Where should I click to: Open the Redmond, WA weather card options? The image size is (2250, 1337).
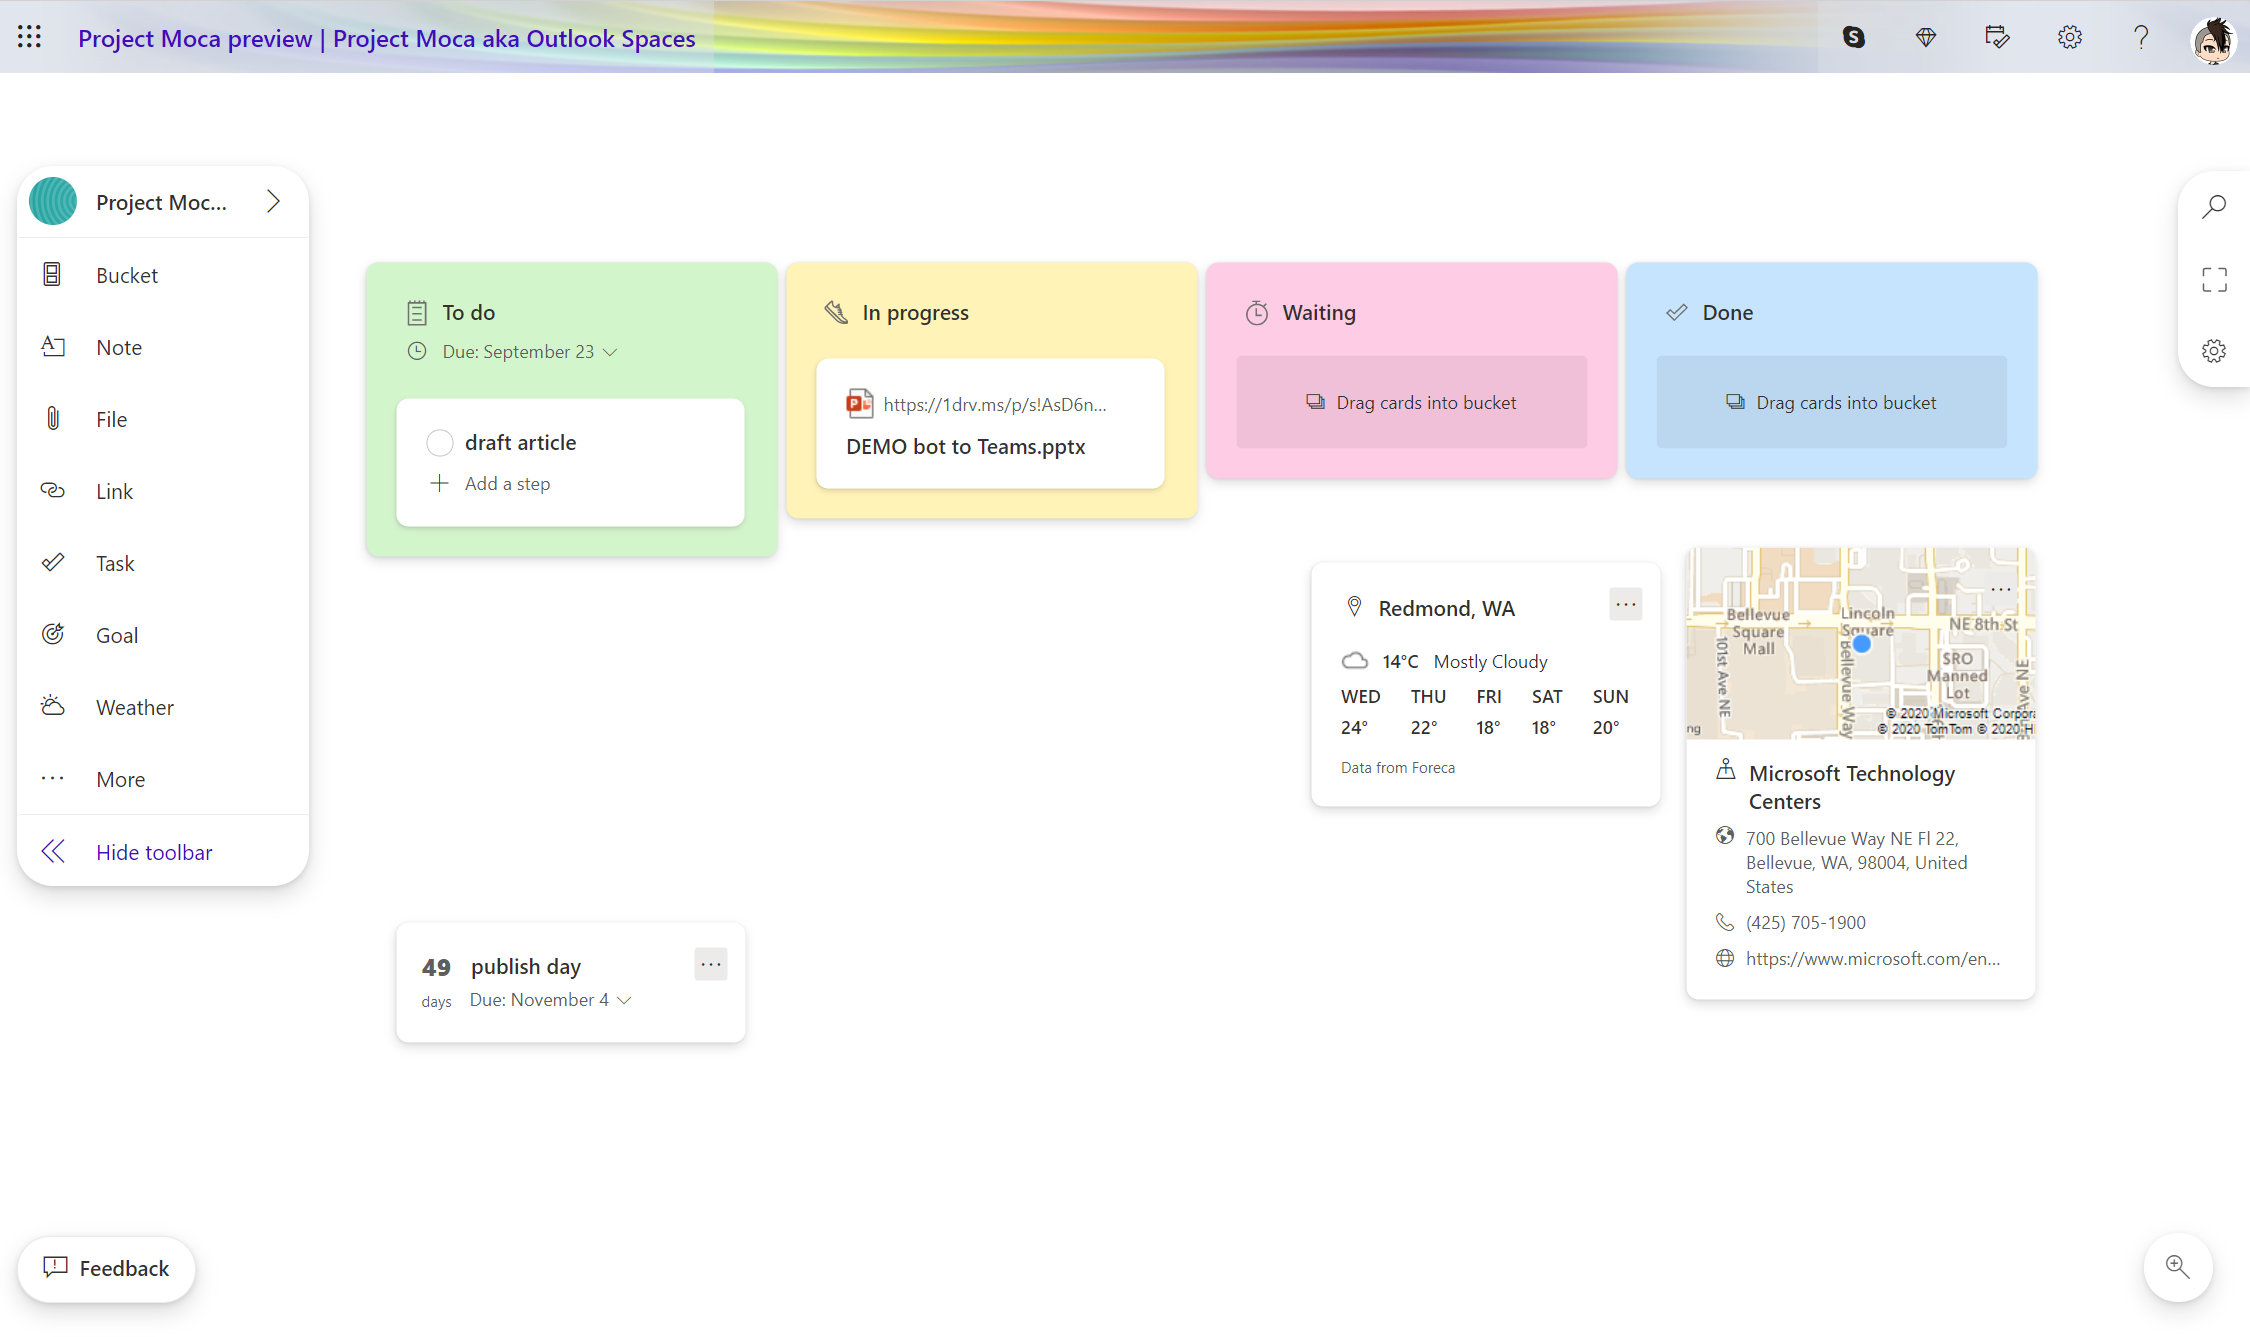click(x=1626, y=604)
